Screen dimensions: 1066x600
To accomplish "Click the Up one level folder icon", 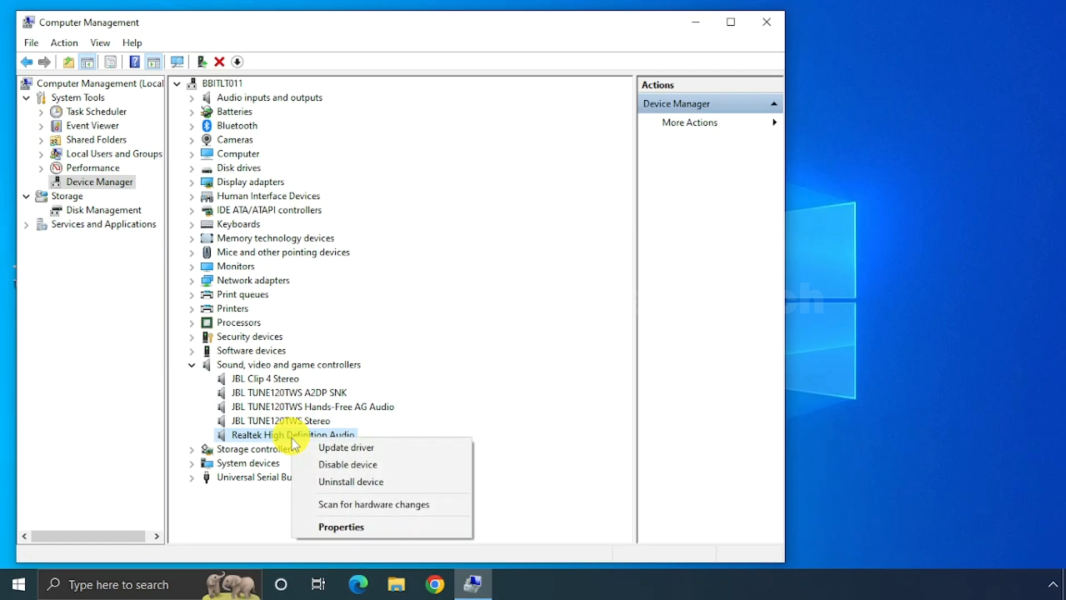I will pos(69,63).
